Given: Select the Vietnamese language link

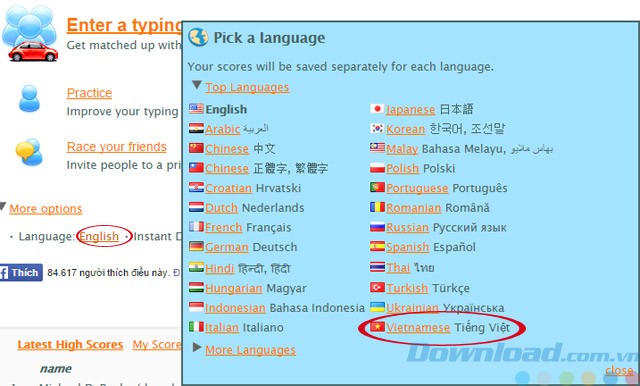Looking at the screenshot, I should pos(418,327).
